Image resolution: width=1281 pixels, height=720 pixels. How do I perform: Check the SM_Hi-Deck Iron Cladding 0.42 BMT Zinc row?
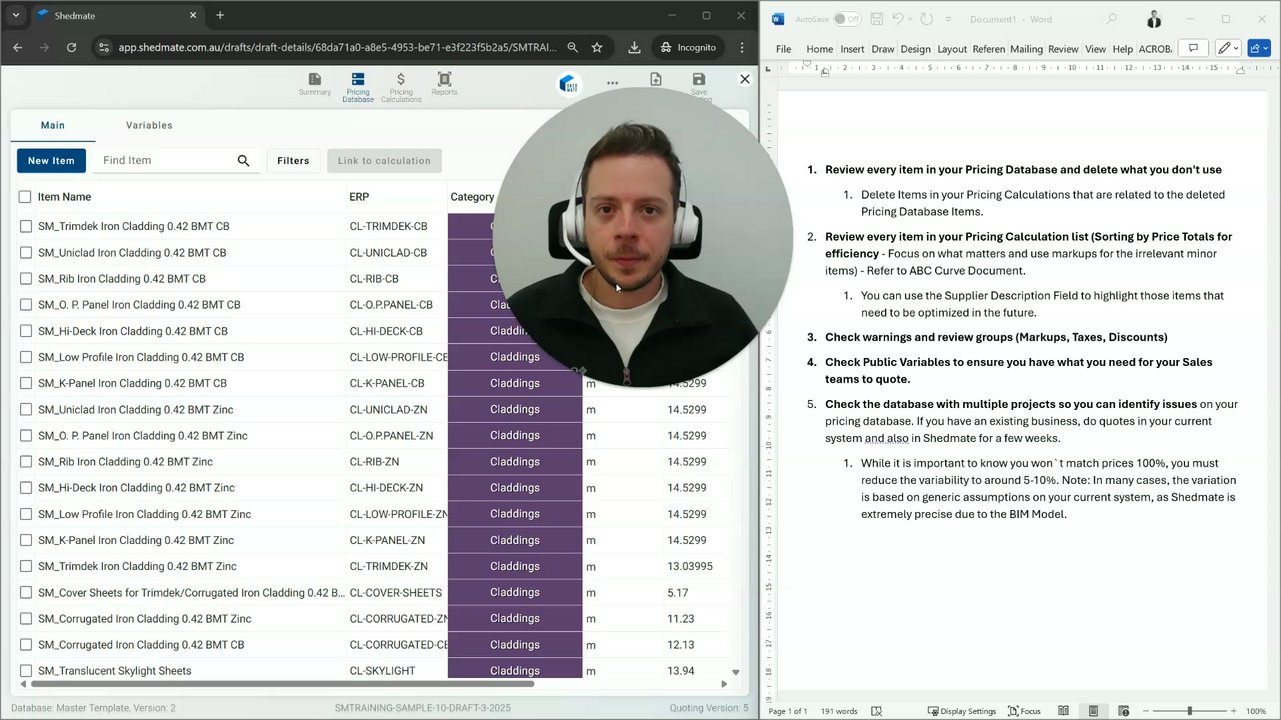[x=26, y=488]
